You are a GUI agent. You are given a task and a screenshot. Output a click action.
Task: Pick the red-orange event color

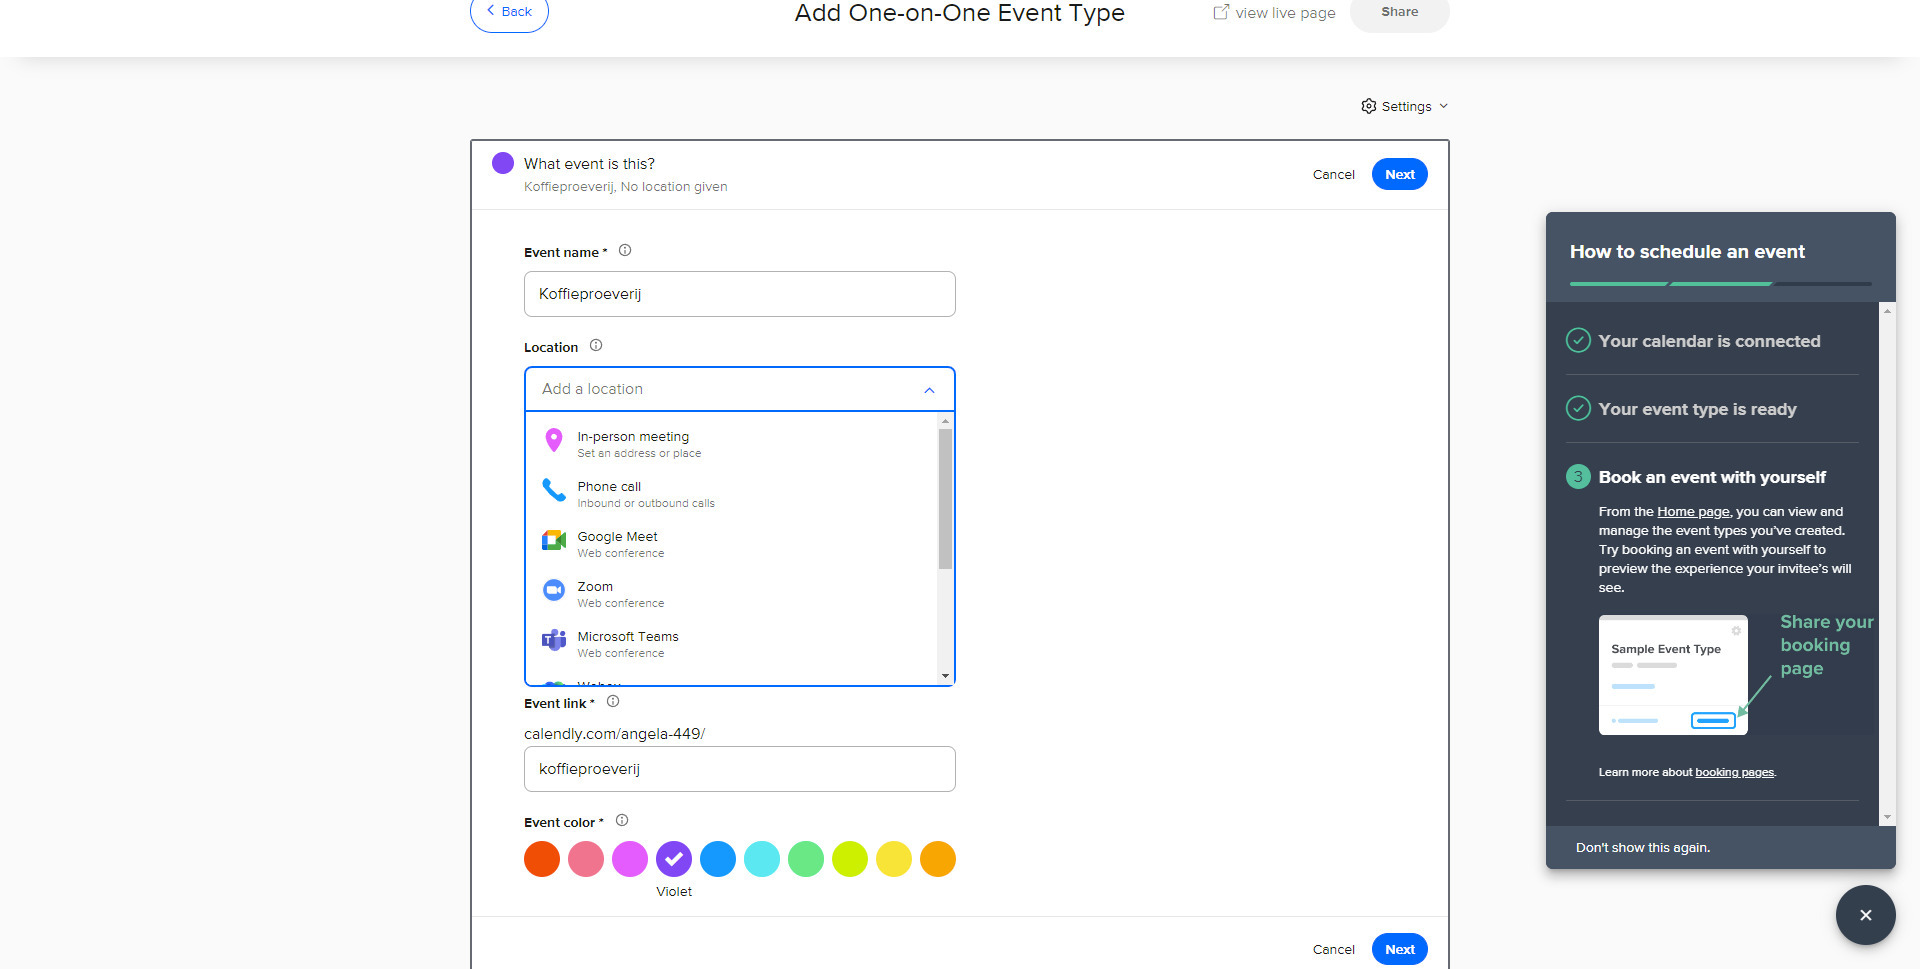[542, 859]
